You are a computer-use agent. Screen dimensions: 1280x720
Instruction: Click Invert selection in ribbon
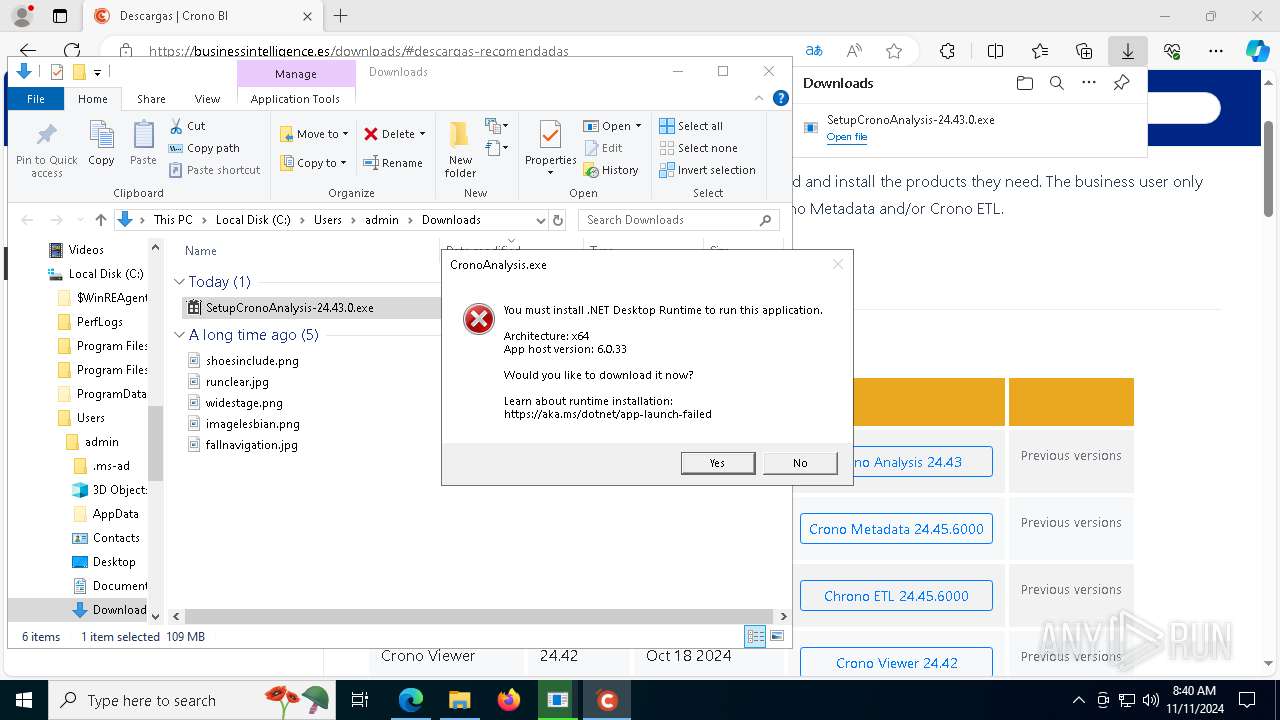[707, 170]
